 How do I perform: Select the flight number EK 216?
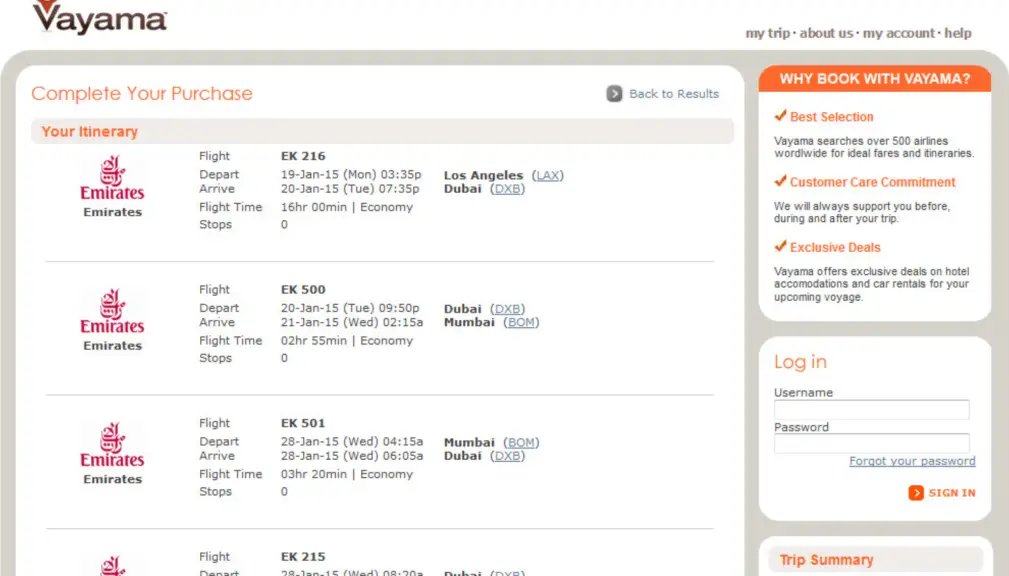(x=303, y=156)
